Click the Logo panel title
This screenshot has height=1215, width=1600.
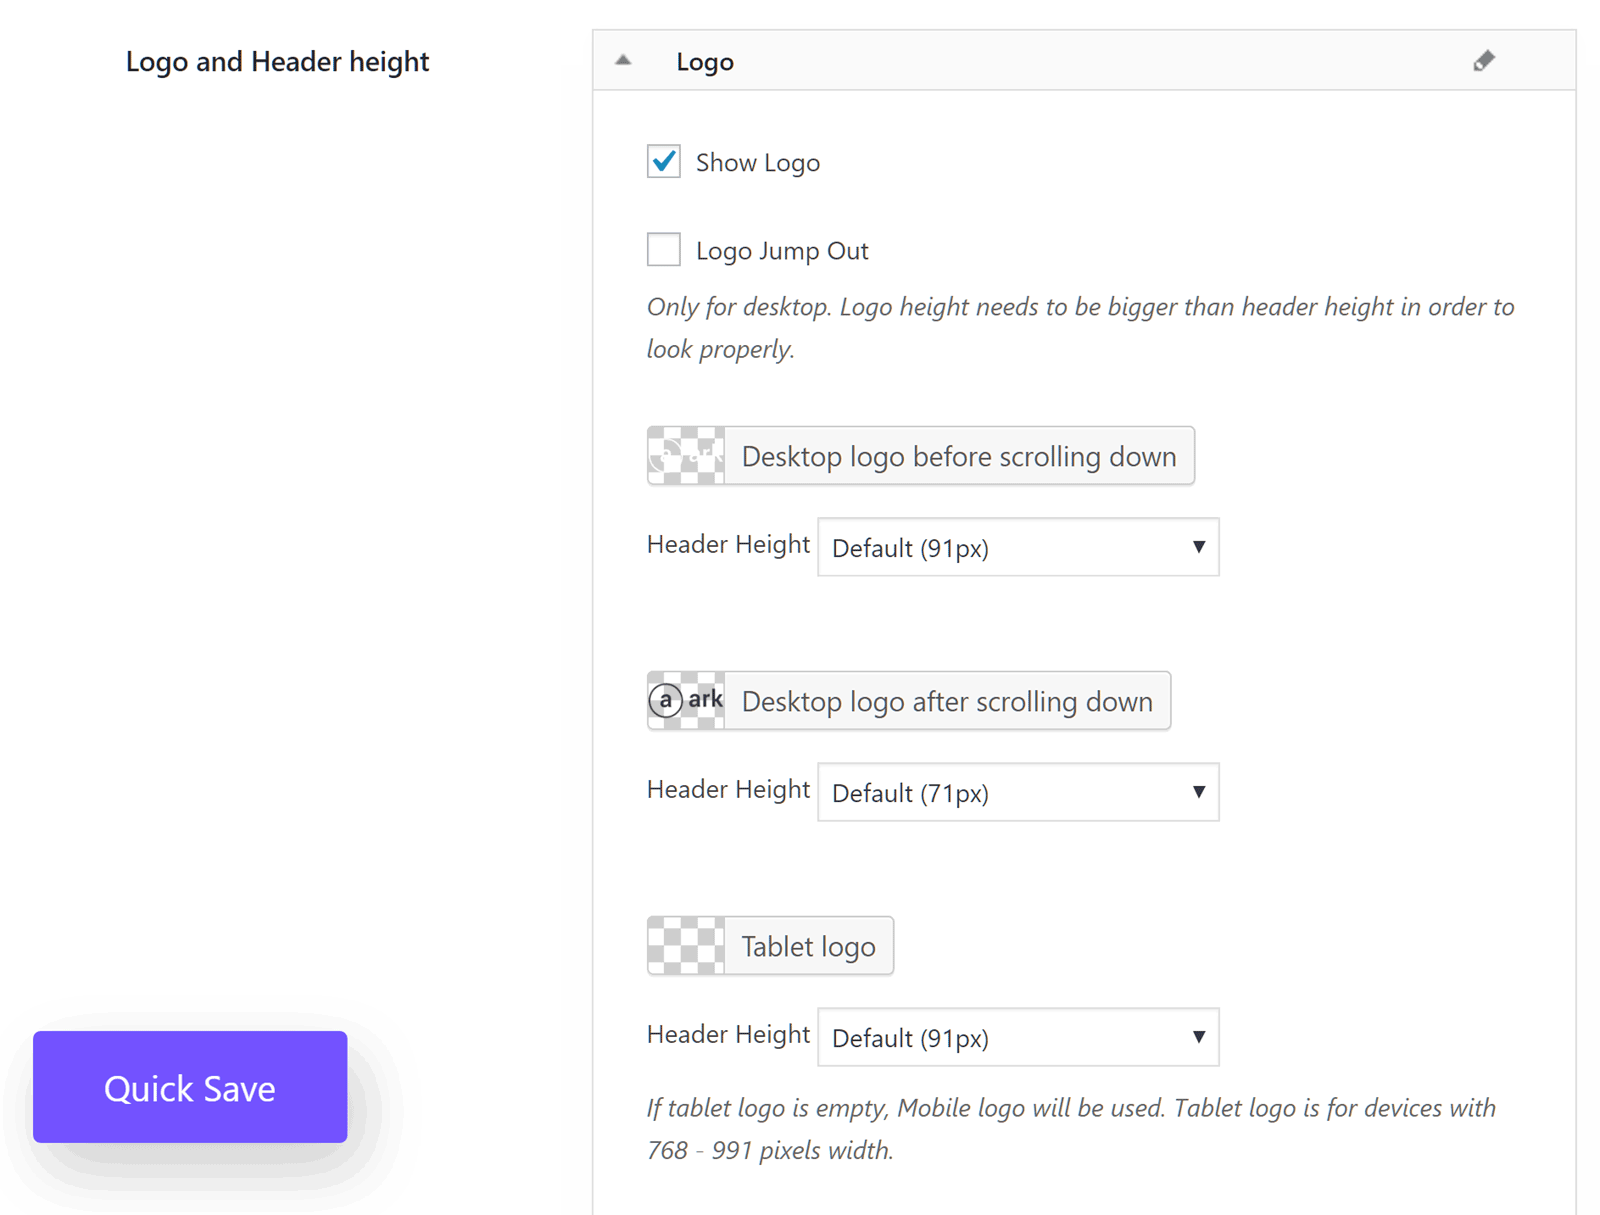click(x=705, y=62)
